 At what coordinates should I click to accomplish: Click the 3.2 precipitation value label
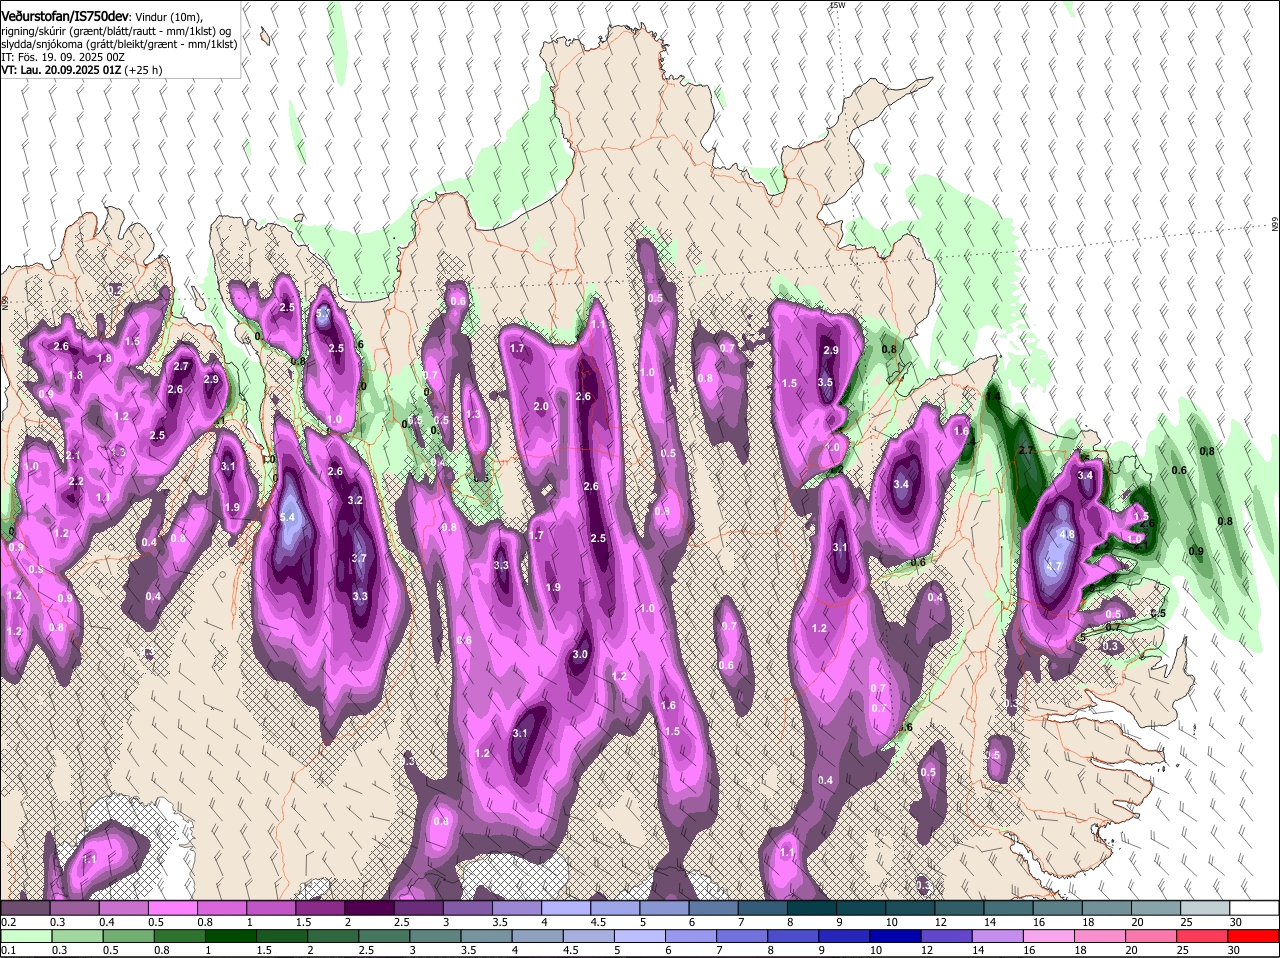(x=355, y=499)
